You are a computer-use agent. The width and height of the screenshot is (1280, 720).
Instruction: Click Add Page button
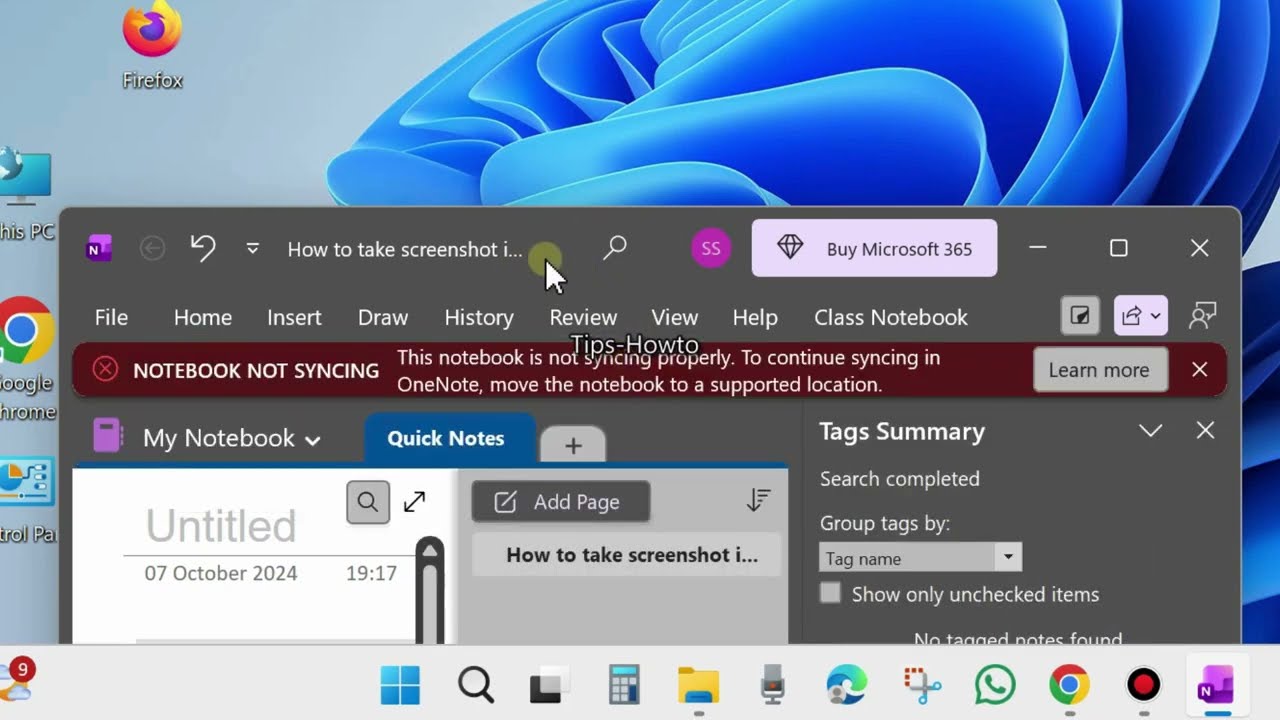pos(561,502)
